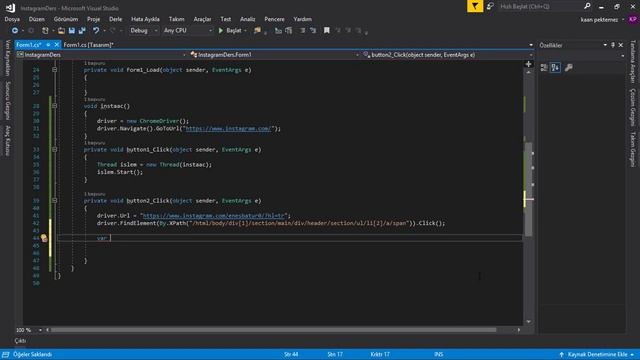Open the Proje menu

(x=93, y=19)
